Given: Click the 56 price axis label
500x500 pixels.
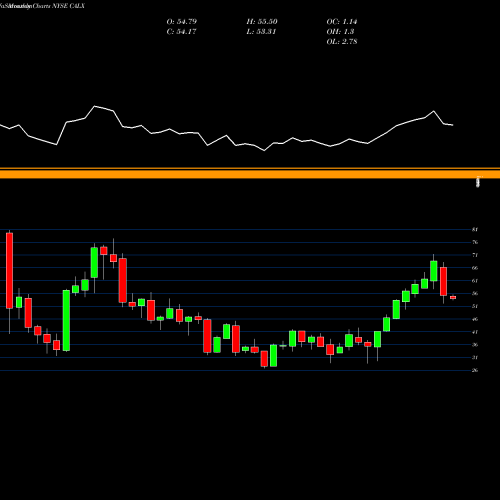Looking at the screenshot, I should coord(475,293).
